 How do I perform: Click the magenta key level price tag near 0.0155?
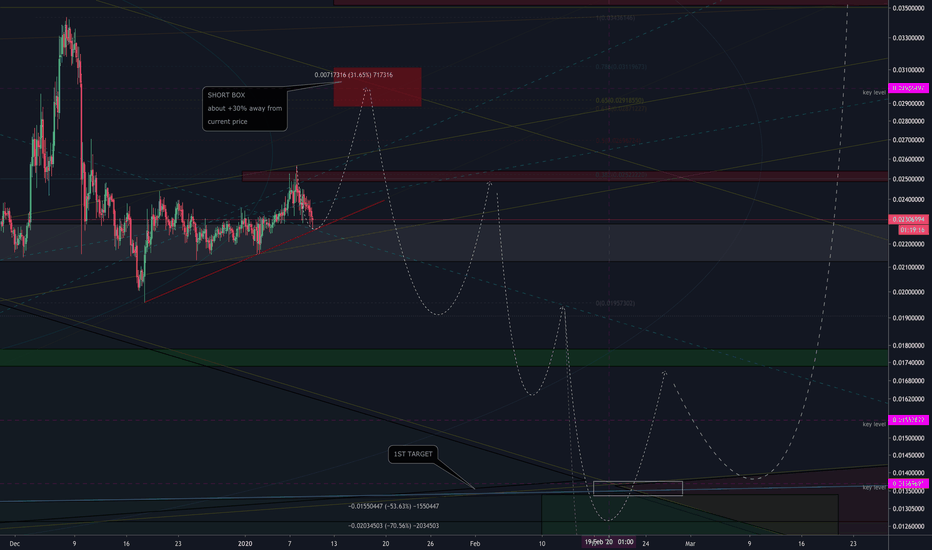point(908,420)
